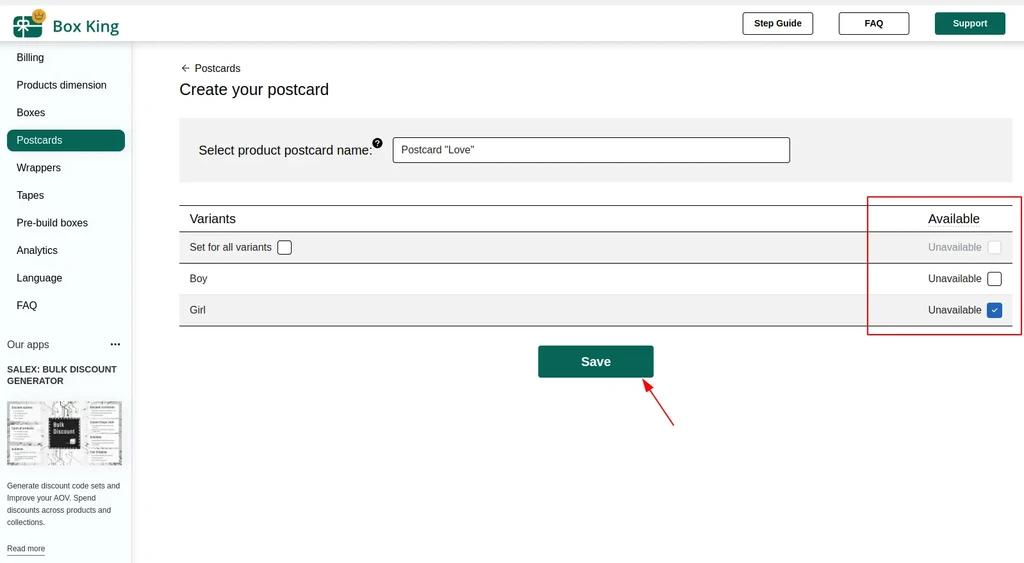Click the Create your postcard heading
The width and height of the screenshot is (1024, 563).
coord(254,89)
